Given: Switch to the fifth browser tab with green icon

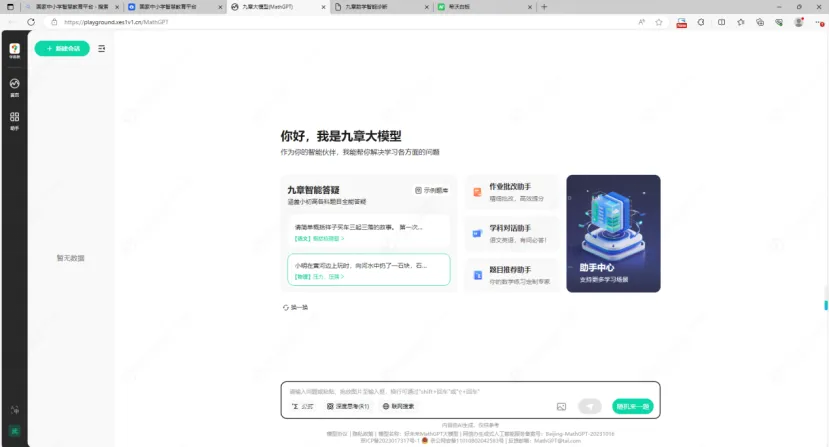Looking at the screenshot, I should pyautogui.click(x=485, y=7).
